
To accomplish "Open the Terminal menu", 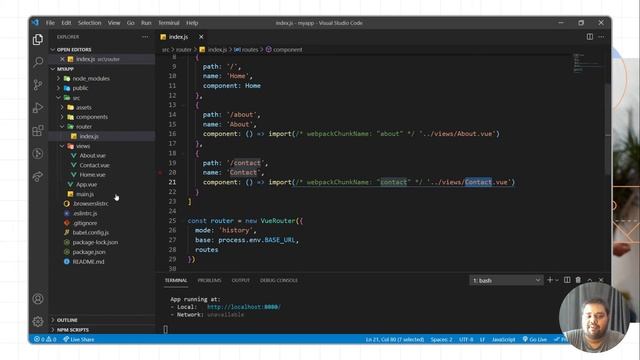I will coord(169,23).
